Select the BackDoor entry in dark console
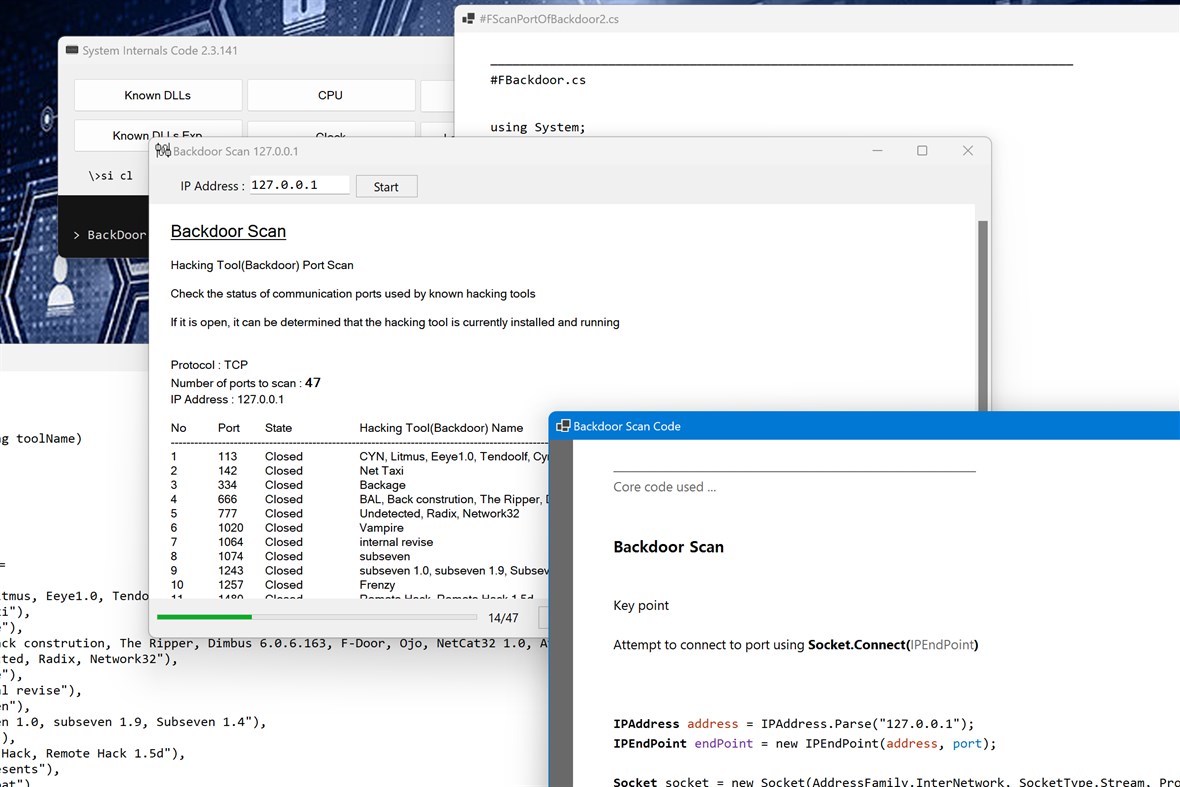This screenshot has height=787, width=1180. (112, 234)
